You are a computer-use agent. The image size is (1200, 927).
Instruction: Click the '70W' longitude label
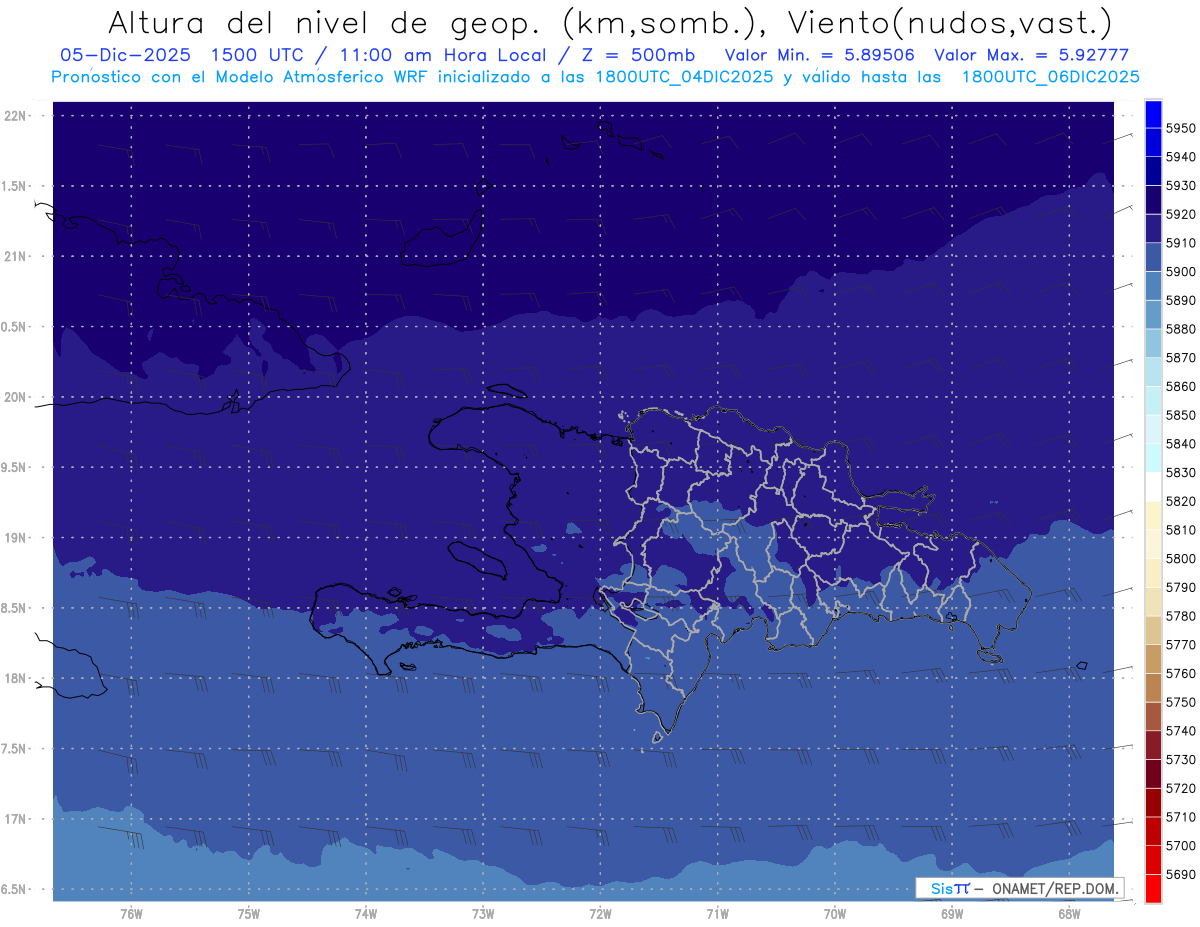[835, 914]
